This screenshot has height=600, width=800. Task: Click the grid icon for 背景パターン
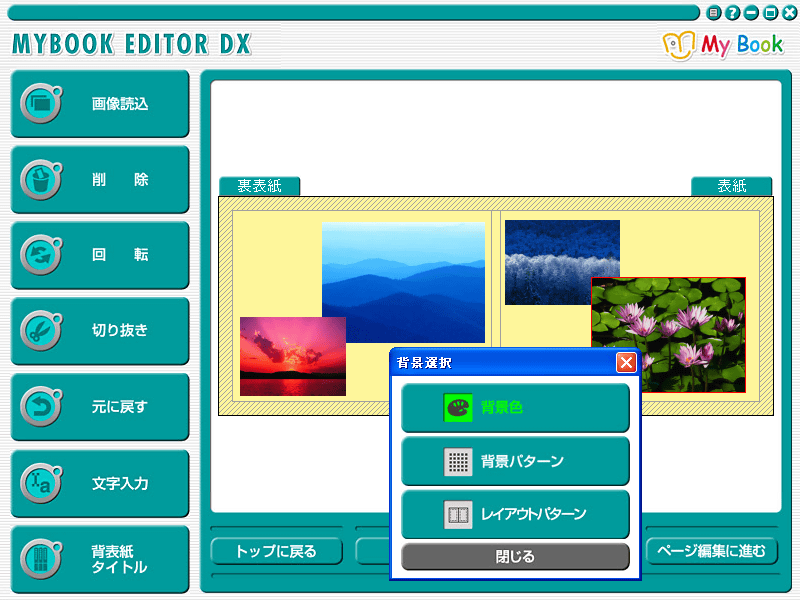(x=458, y=461)
